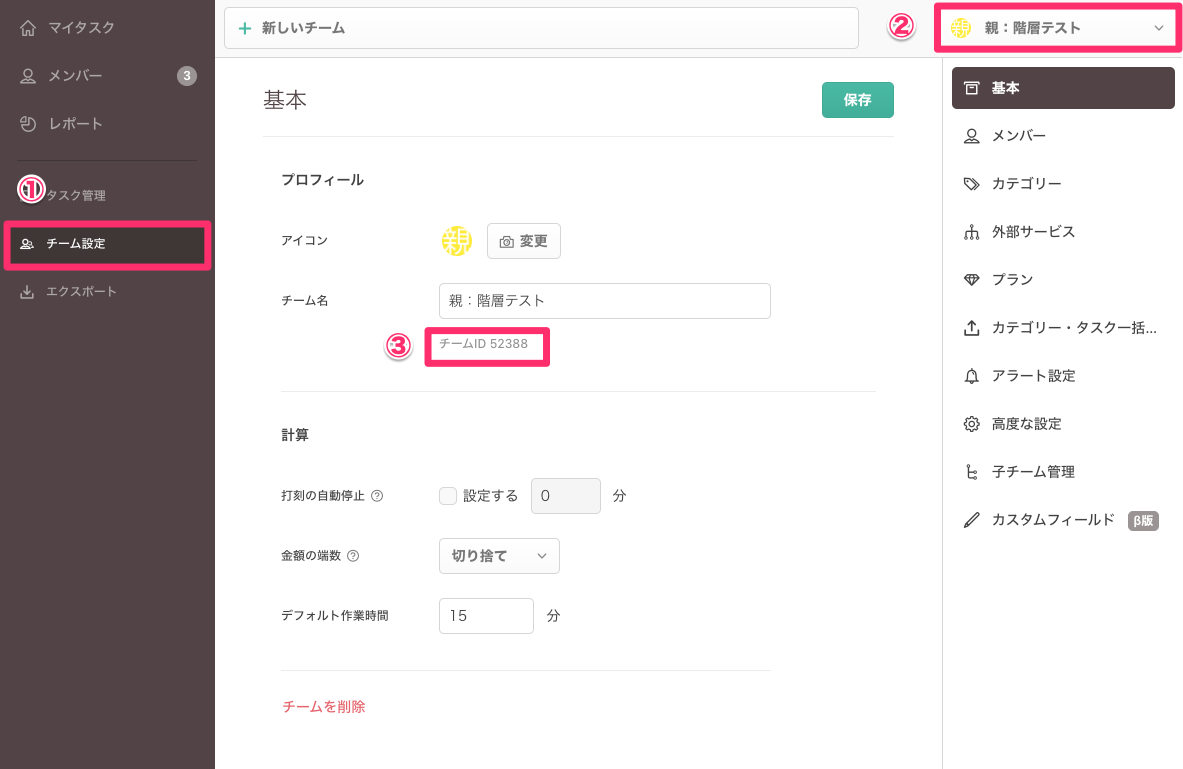Open the メンバー page in left sidebar
The height and width of the screenshot is (769, 1183).
(x=75, y=76)
